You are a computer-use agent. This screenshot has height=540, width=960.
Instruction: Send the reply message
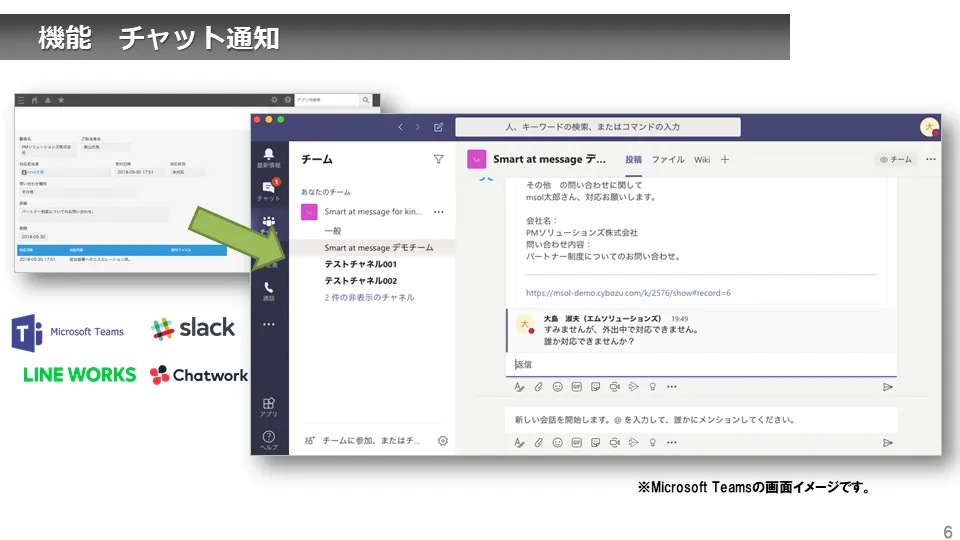[887, 387]
